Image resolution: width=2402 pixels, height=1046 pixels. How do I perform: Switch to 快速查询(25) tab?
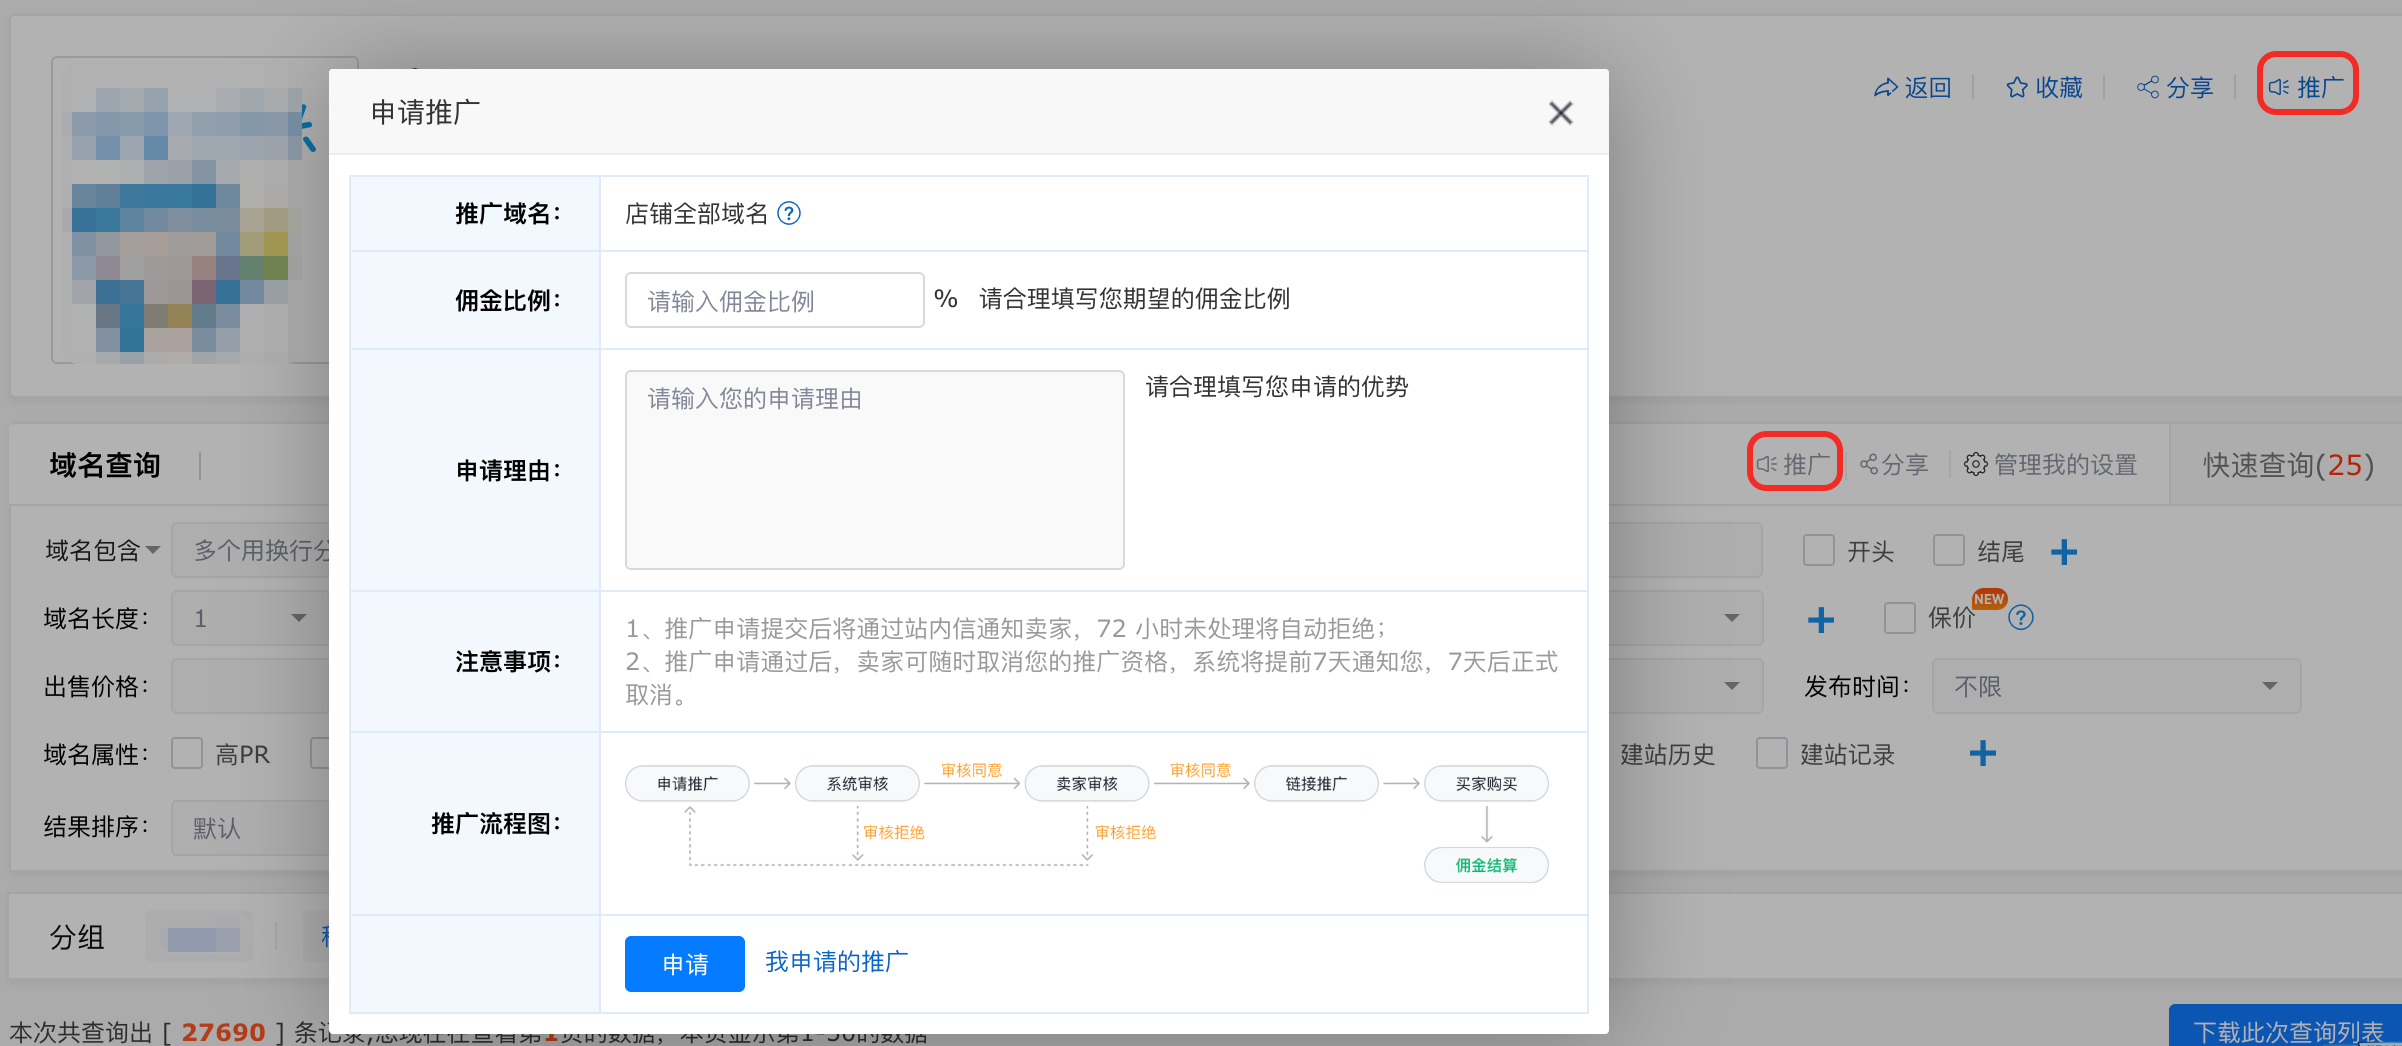pos(2287,465)
